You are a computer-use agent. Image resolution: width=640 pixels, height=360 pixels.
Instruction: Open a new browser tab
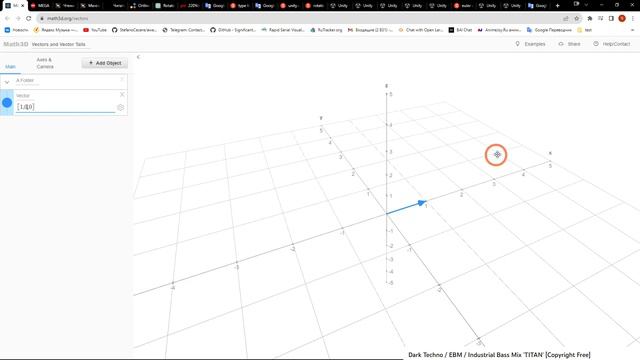click(558, 6)
